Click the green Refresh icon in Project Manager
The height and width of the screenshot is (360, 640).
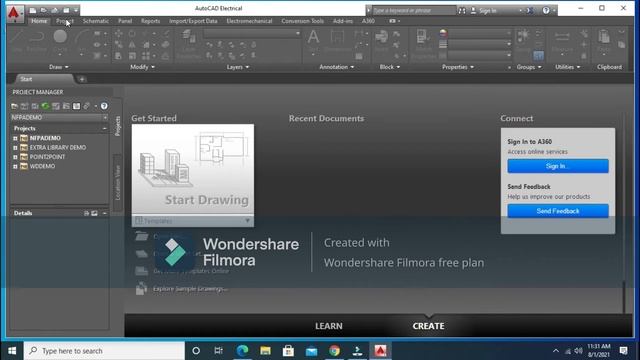[x=45, y=106]
